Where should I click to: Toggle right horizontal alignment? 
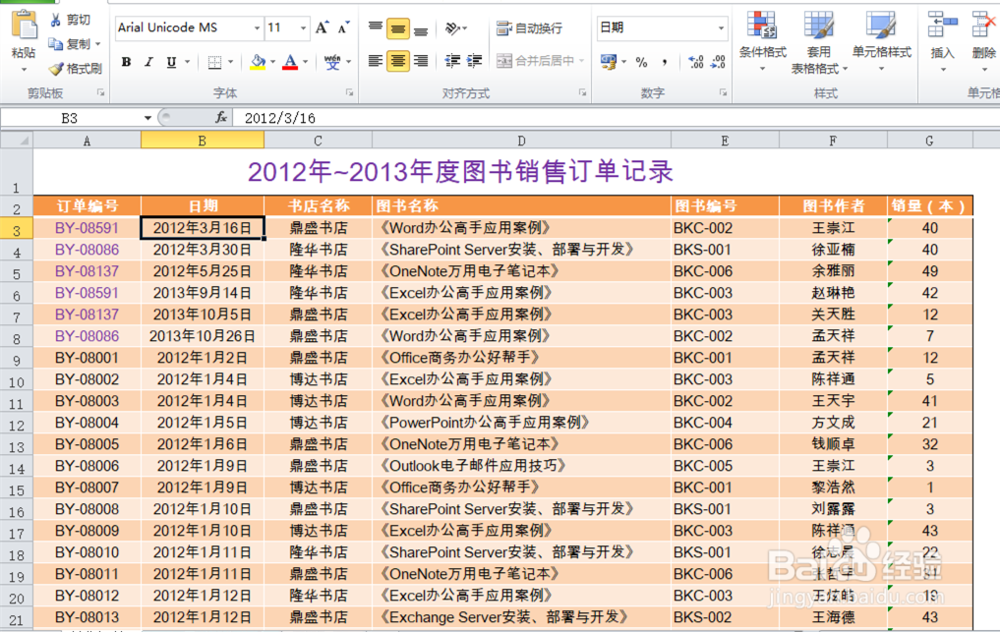420,61
